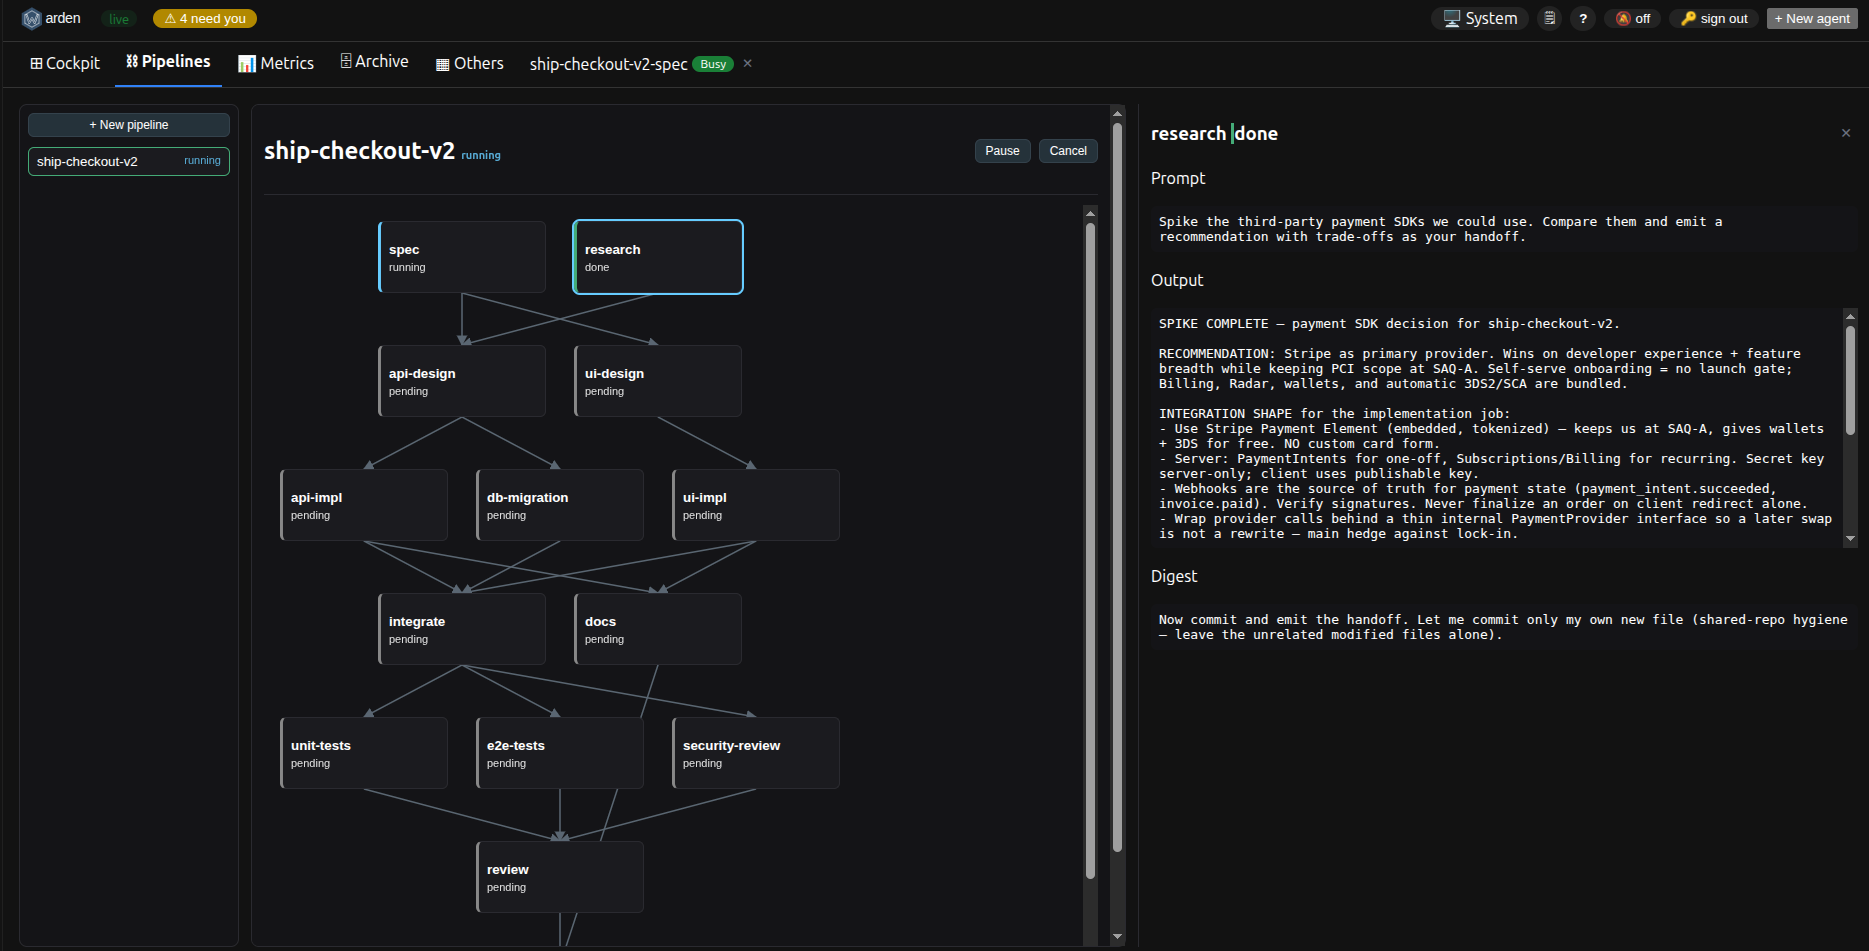Click the Pipelines nodes icon
The height and width of the screenshot is (951, 1869).
(x=132, y=61)
